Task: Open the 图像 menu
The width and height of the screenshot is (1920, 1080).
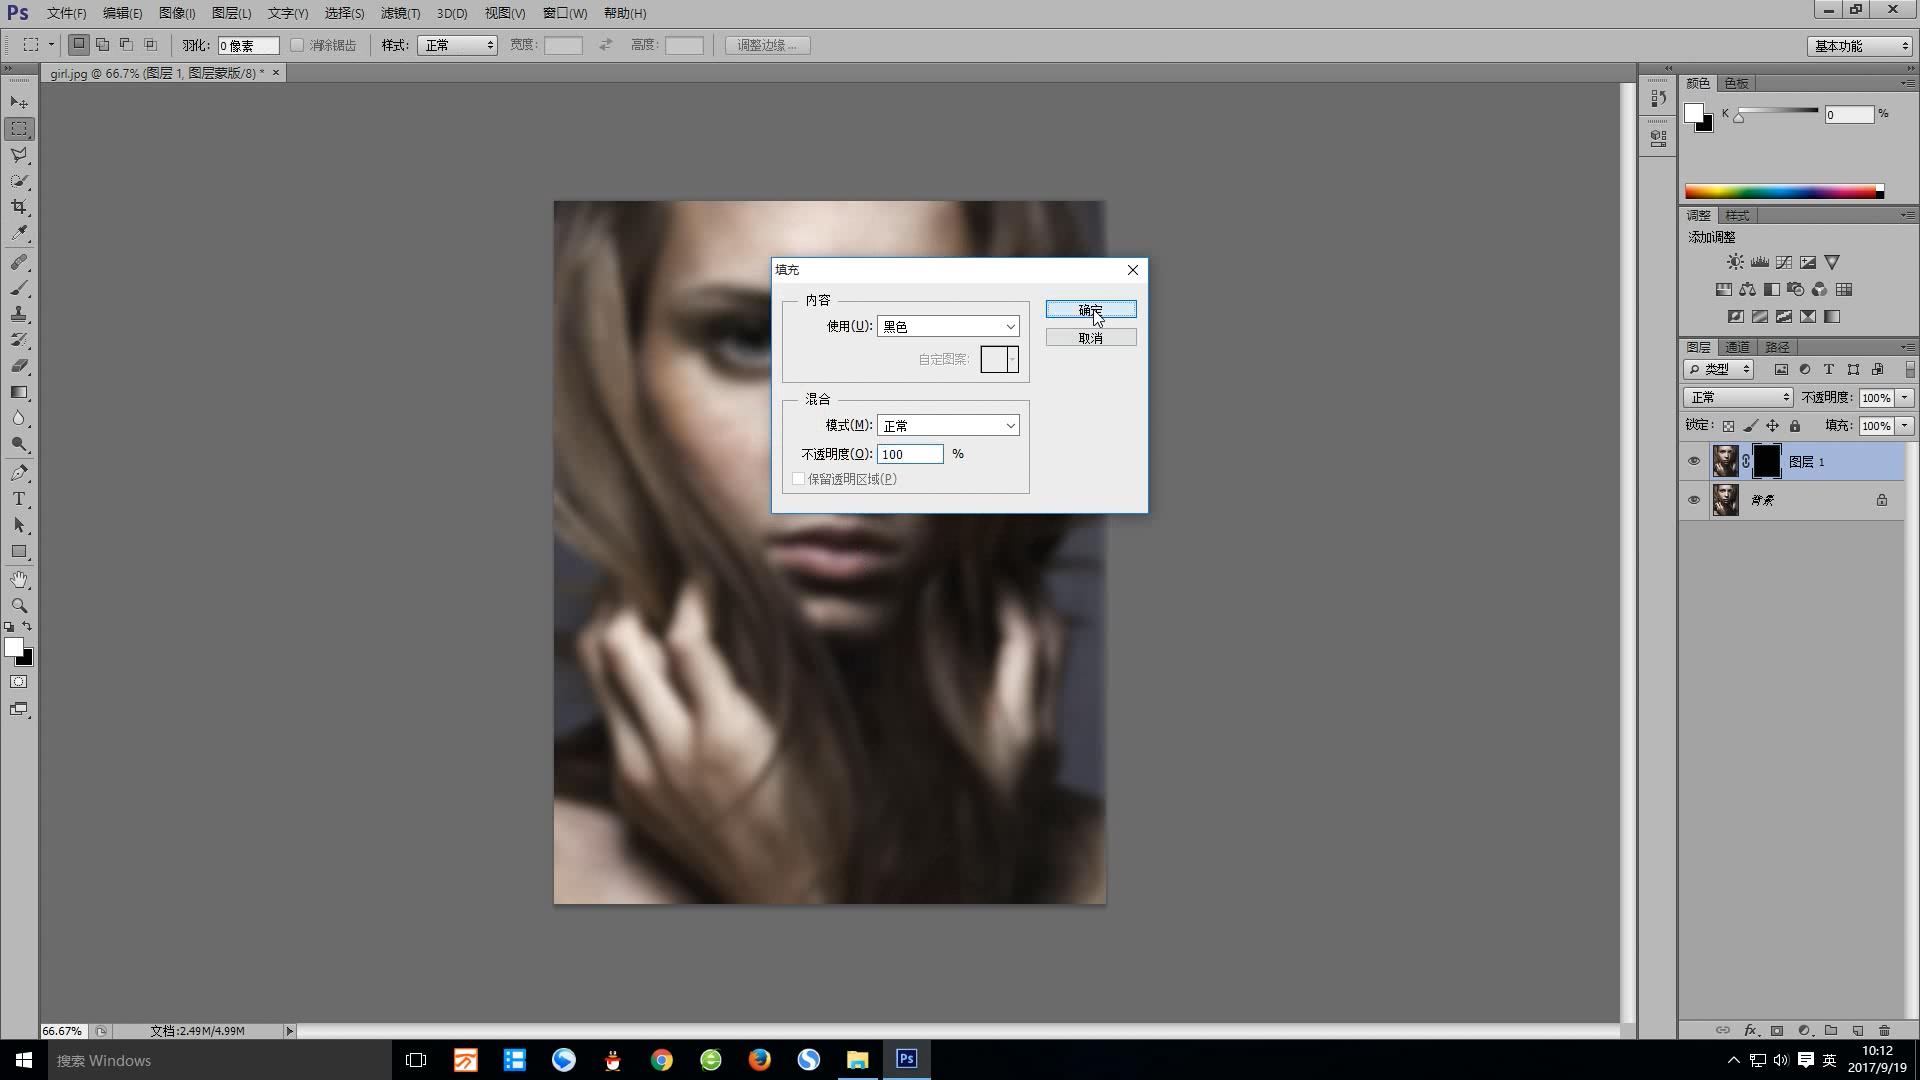Action: [177, 13]
